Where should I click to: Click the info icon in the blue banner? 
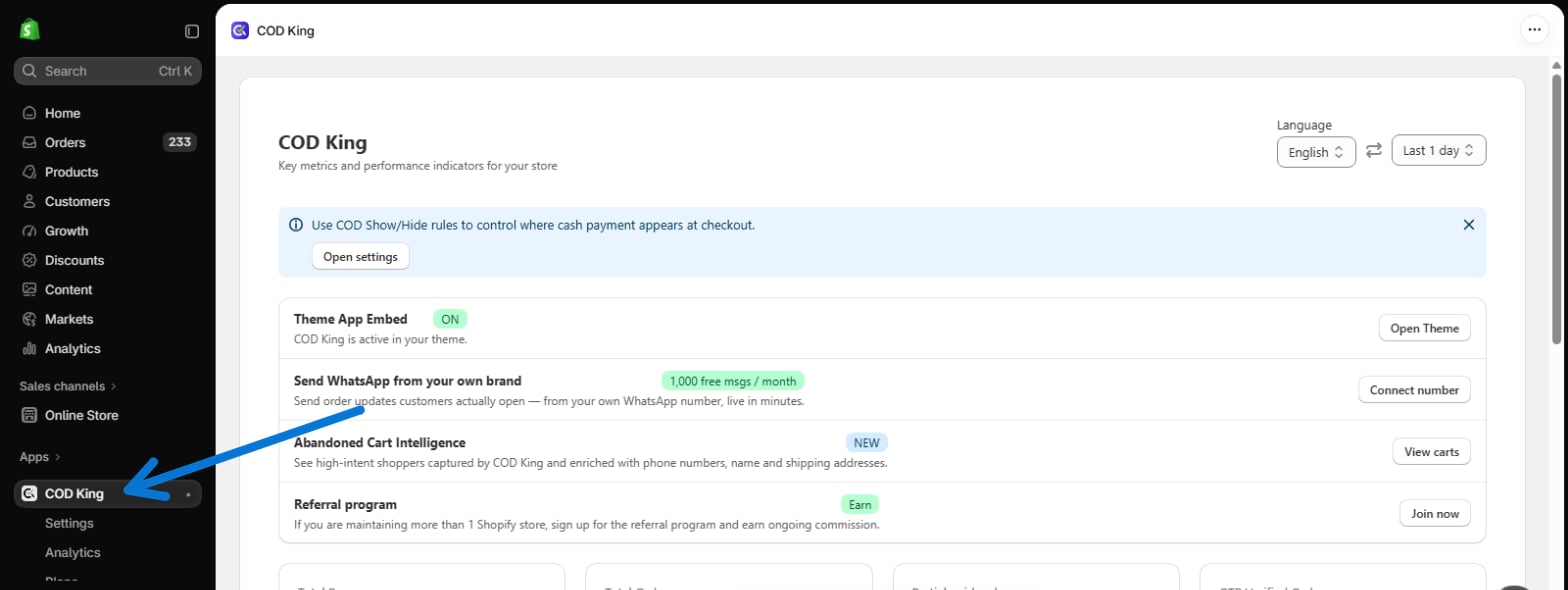[x=296, y=225]
